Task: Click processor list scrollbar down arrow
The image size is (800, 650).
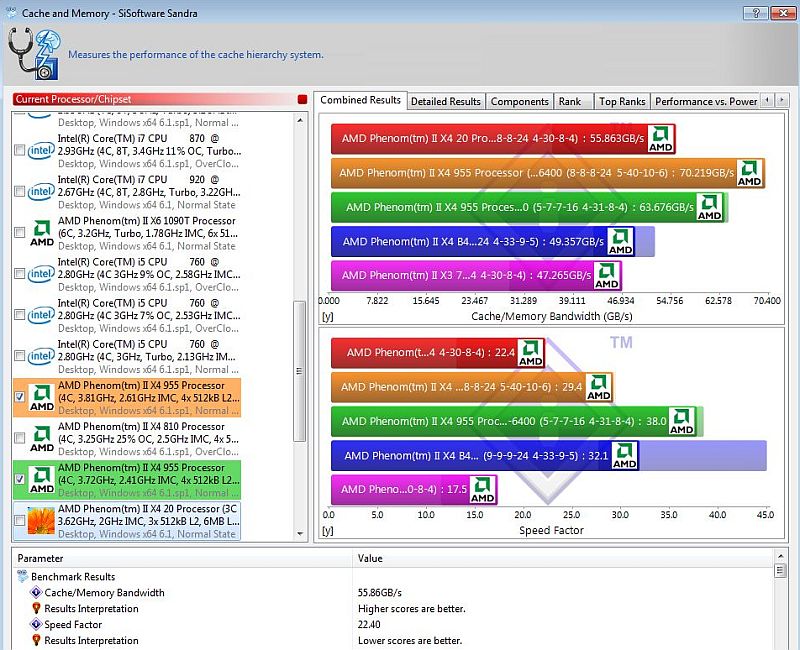Action: click(300, 534)
